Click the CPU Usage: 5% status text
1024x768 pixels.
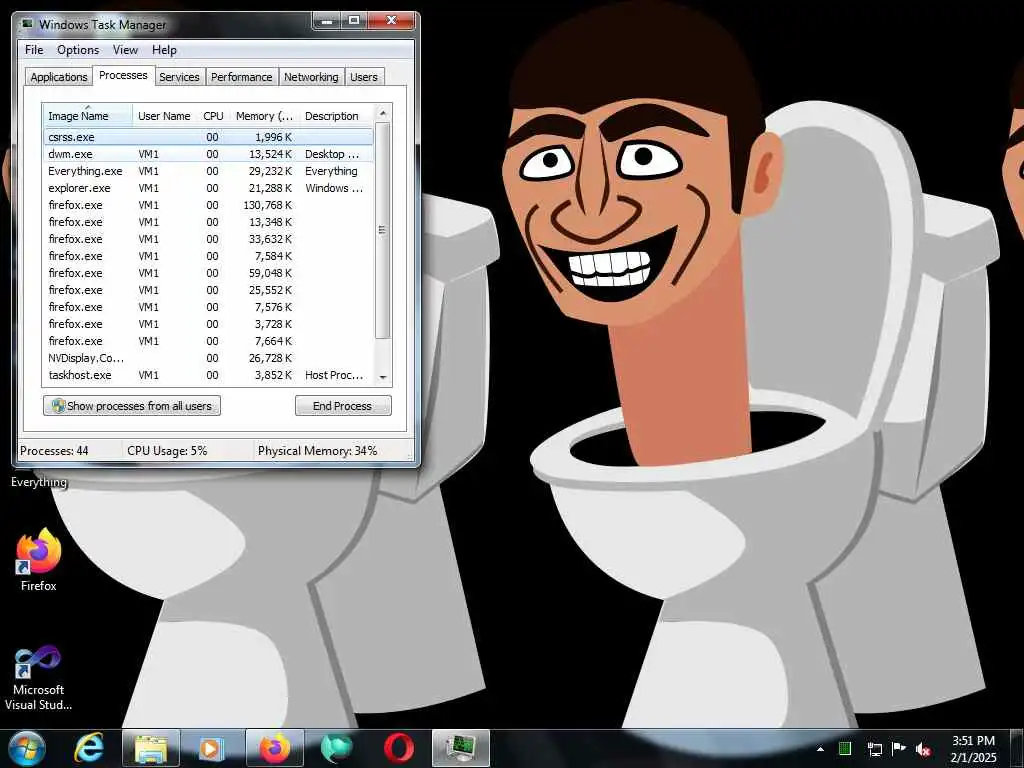pos(167,451)
